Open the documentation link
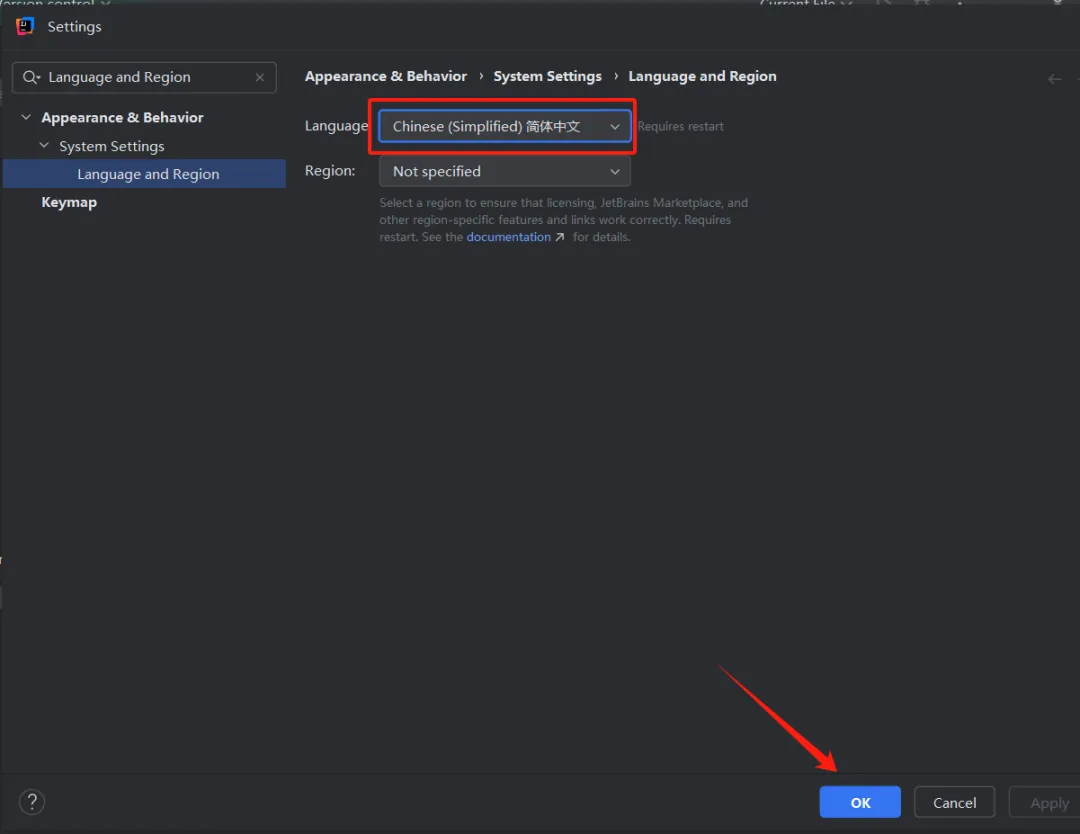Image resolution: width=1080 pixels, height=834 pixels. point(508,237)
